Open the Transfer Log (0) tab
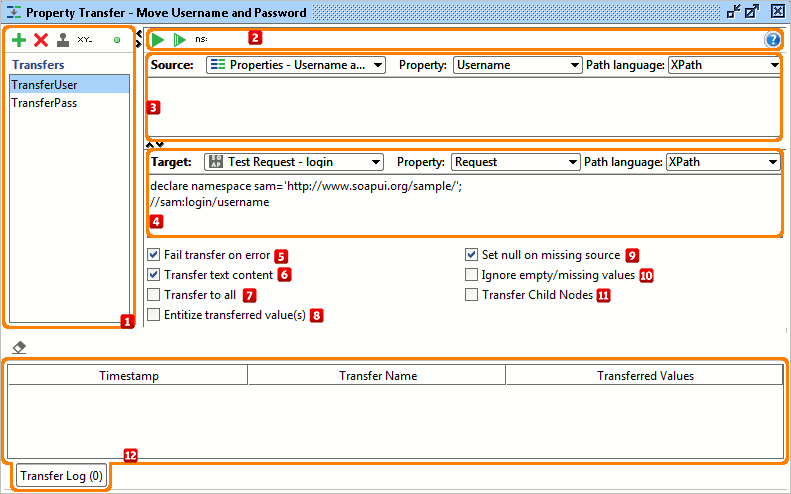The width and height of the screenshot is (791, 494). pos(62,476)
